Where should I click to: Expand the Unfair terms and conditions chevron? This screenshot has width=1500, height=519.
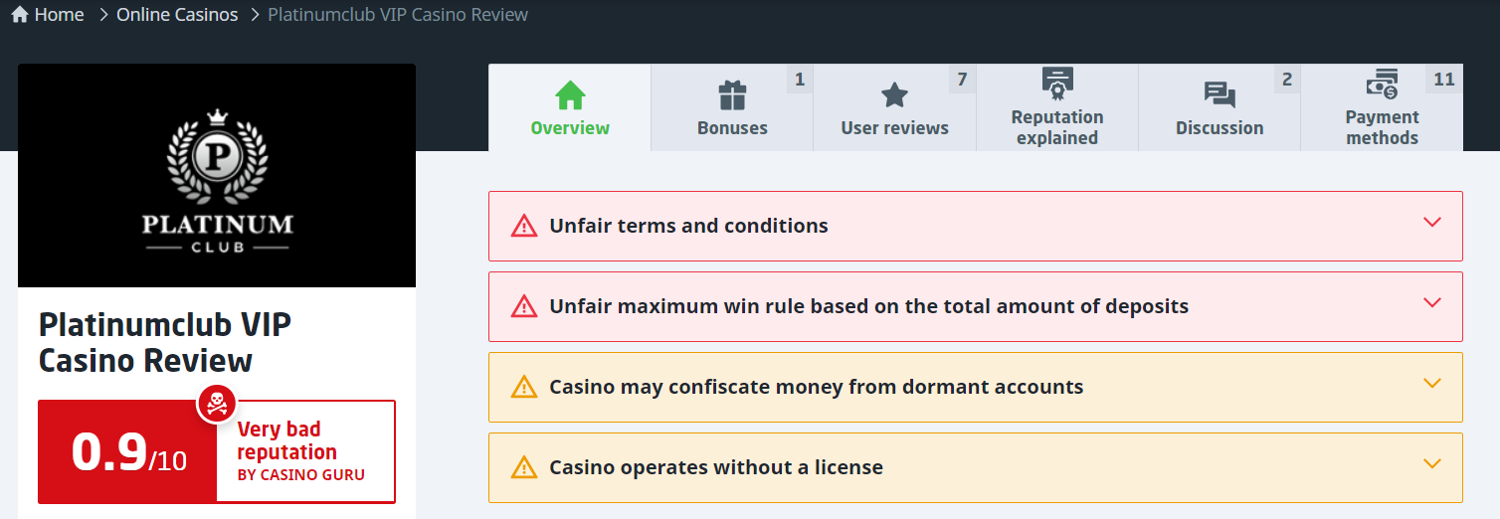click(1432, 223)
